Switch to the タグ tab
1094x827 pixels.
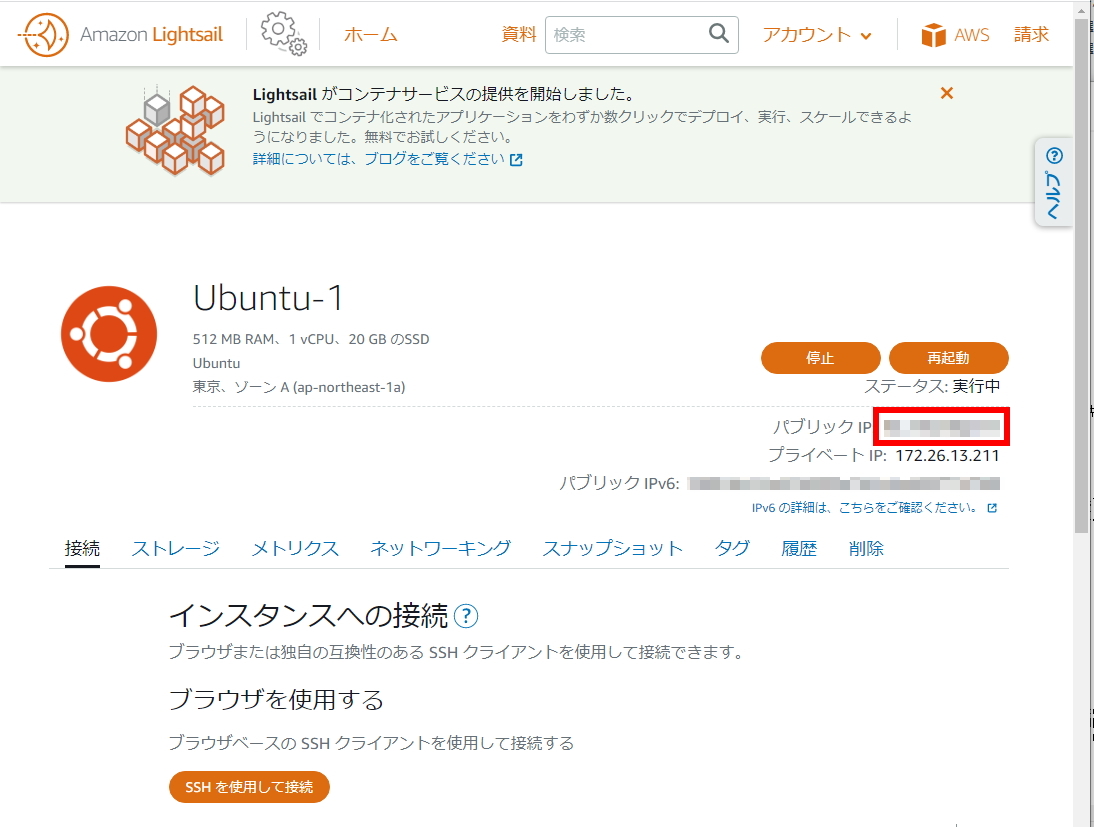click(x=732, y=549)
